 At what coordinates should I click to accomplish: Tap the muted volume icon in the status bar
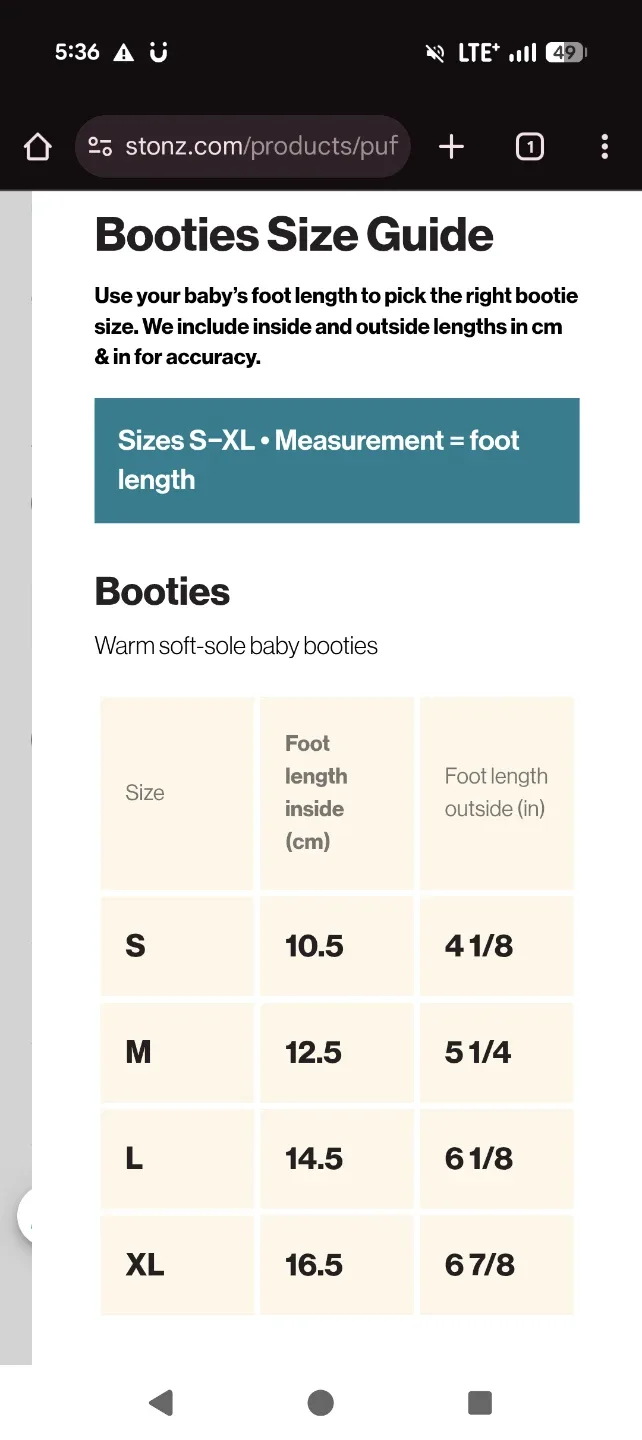433,52
